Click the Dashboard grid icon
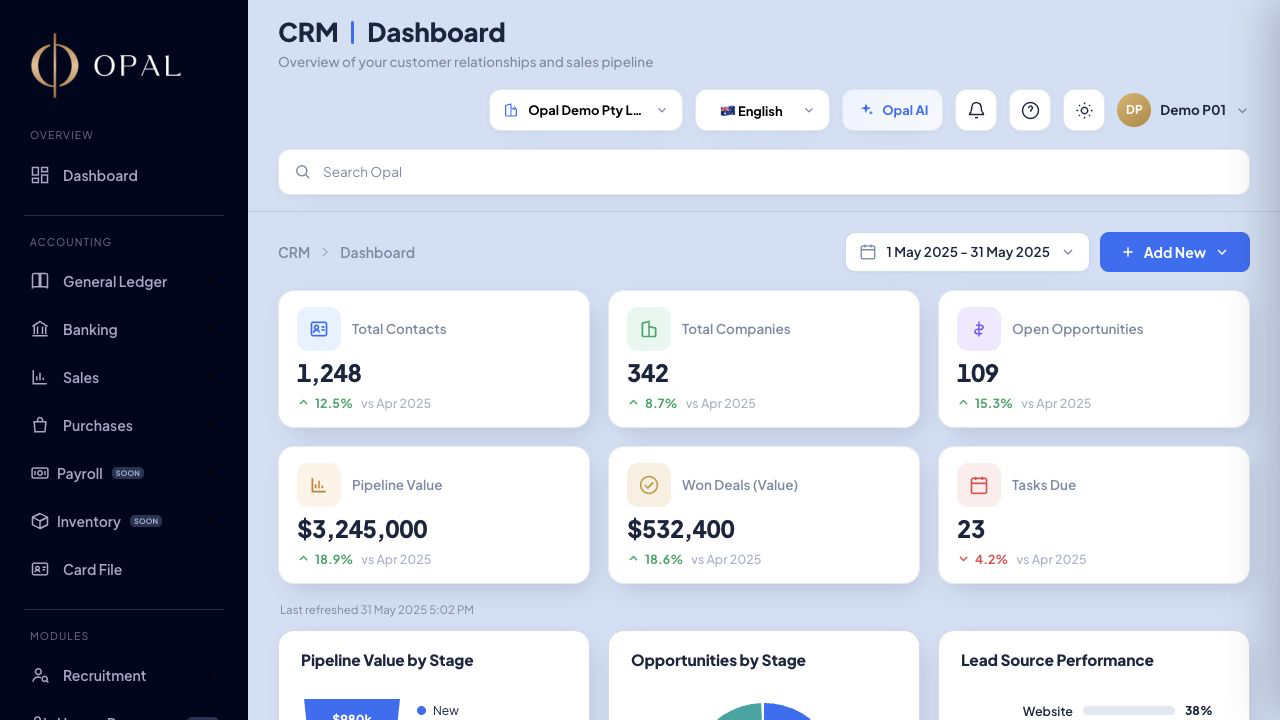This screenshot has height=720, width=1280. 40,175
